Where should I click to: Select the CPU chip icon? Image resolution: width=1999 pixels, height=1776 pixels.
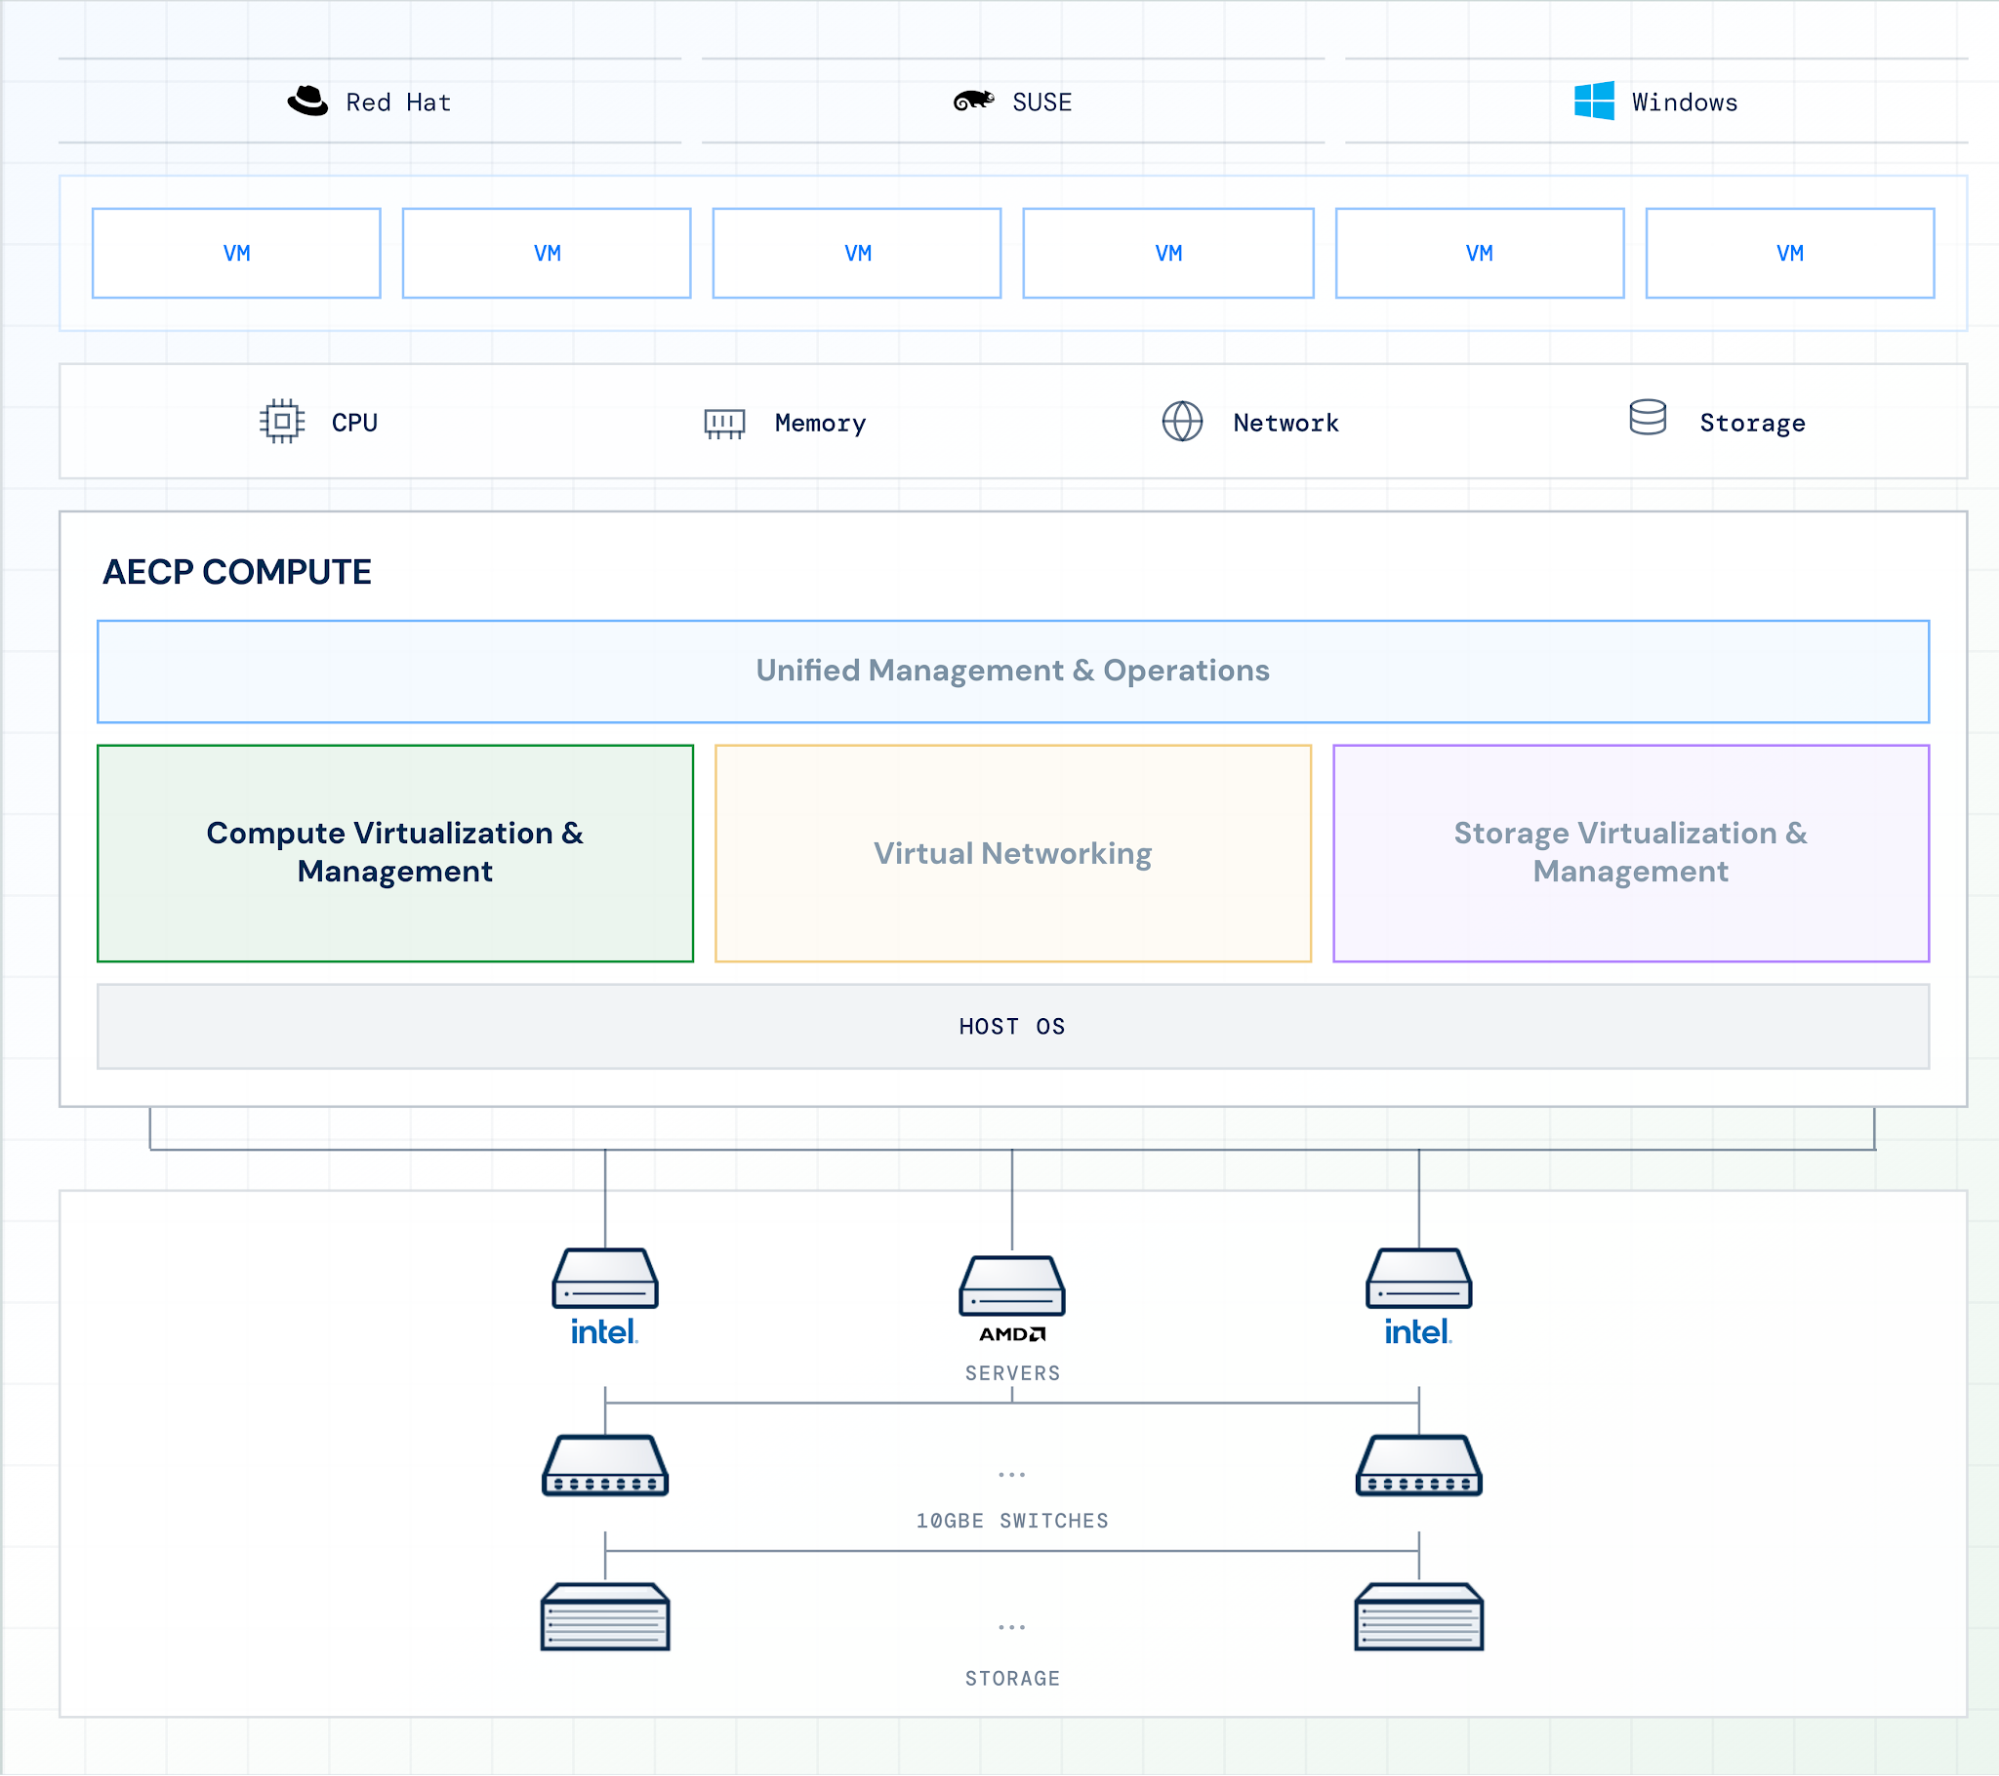tap(282, 421)
